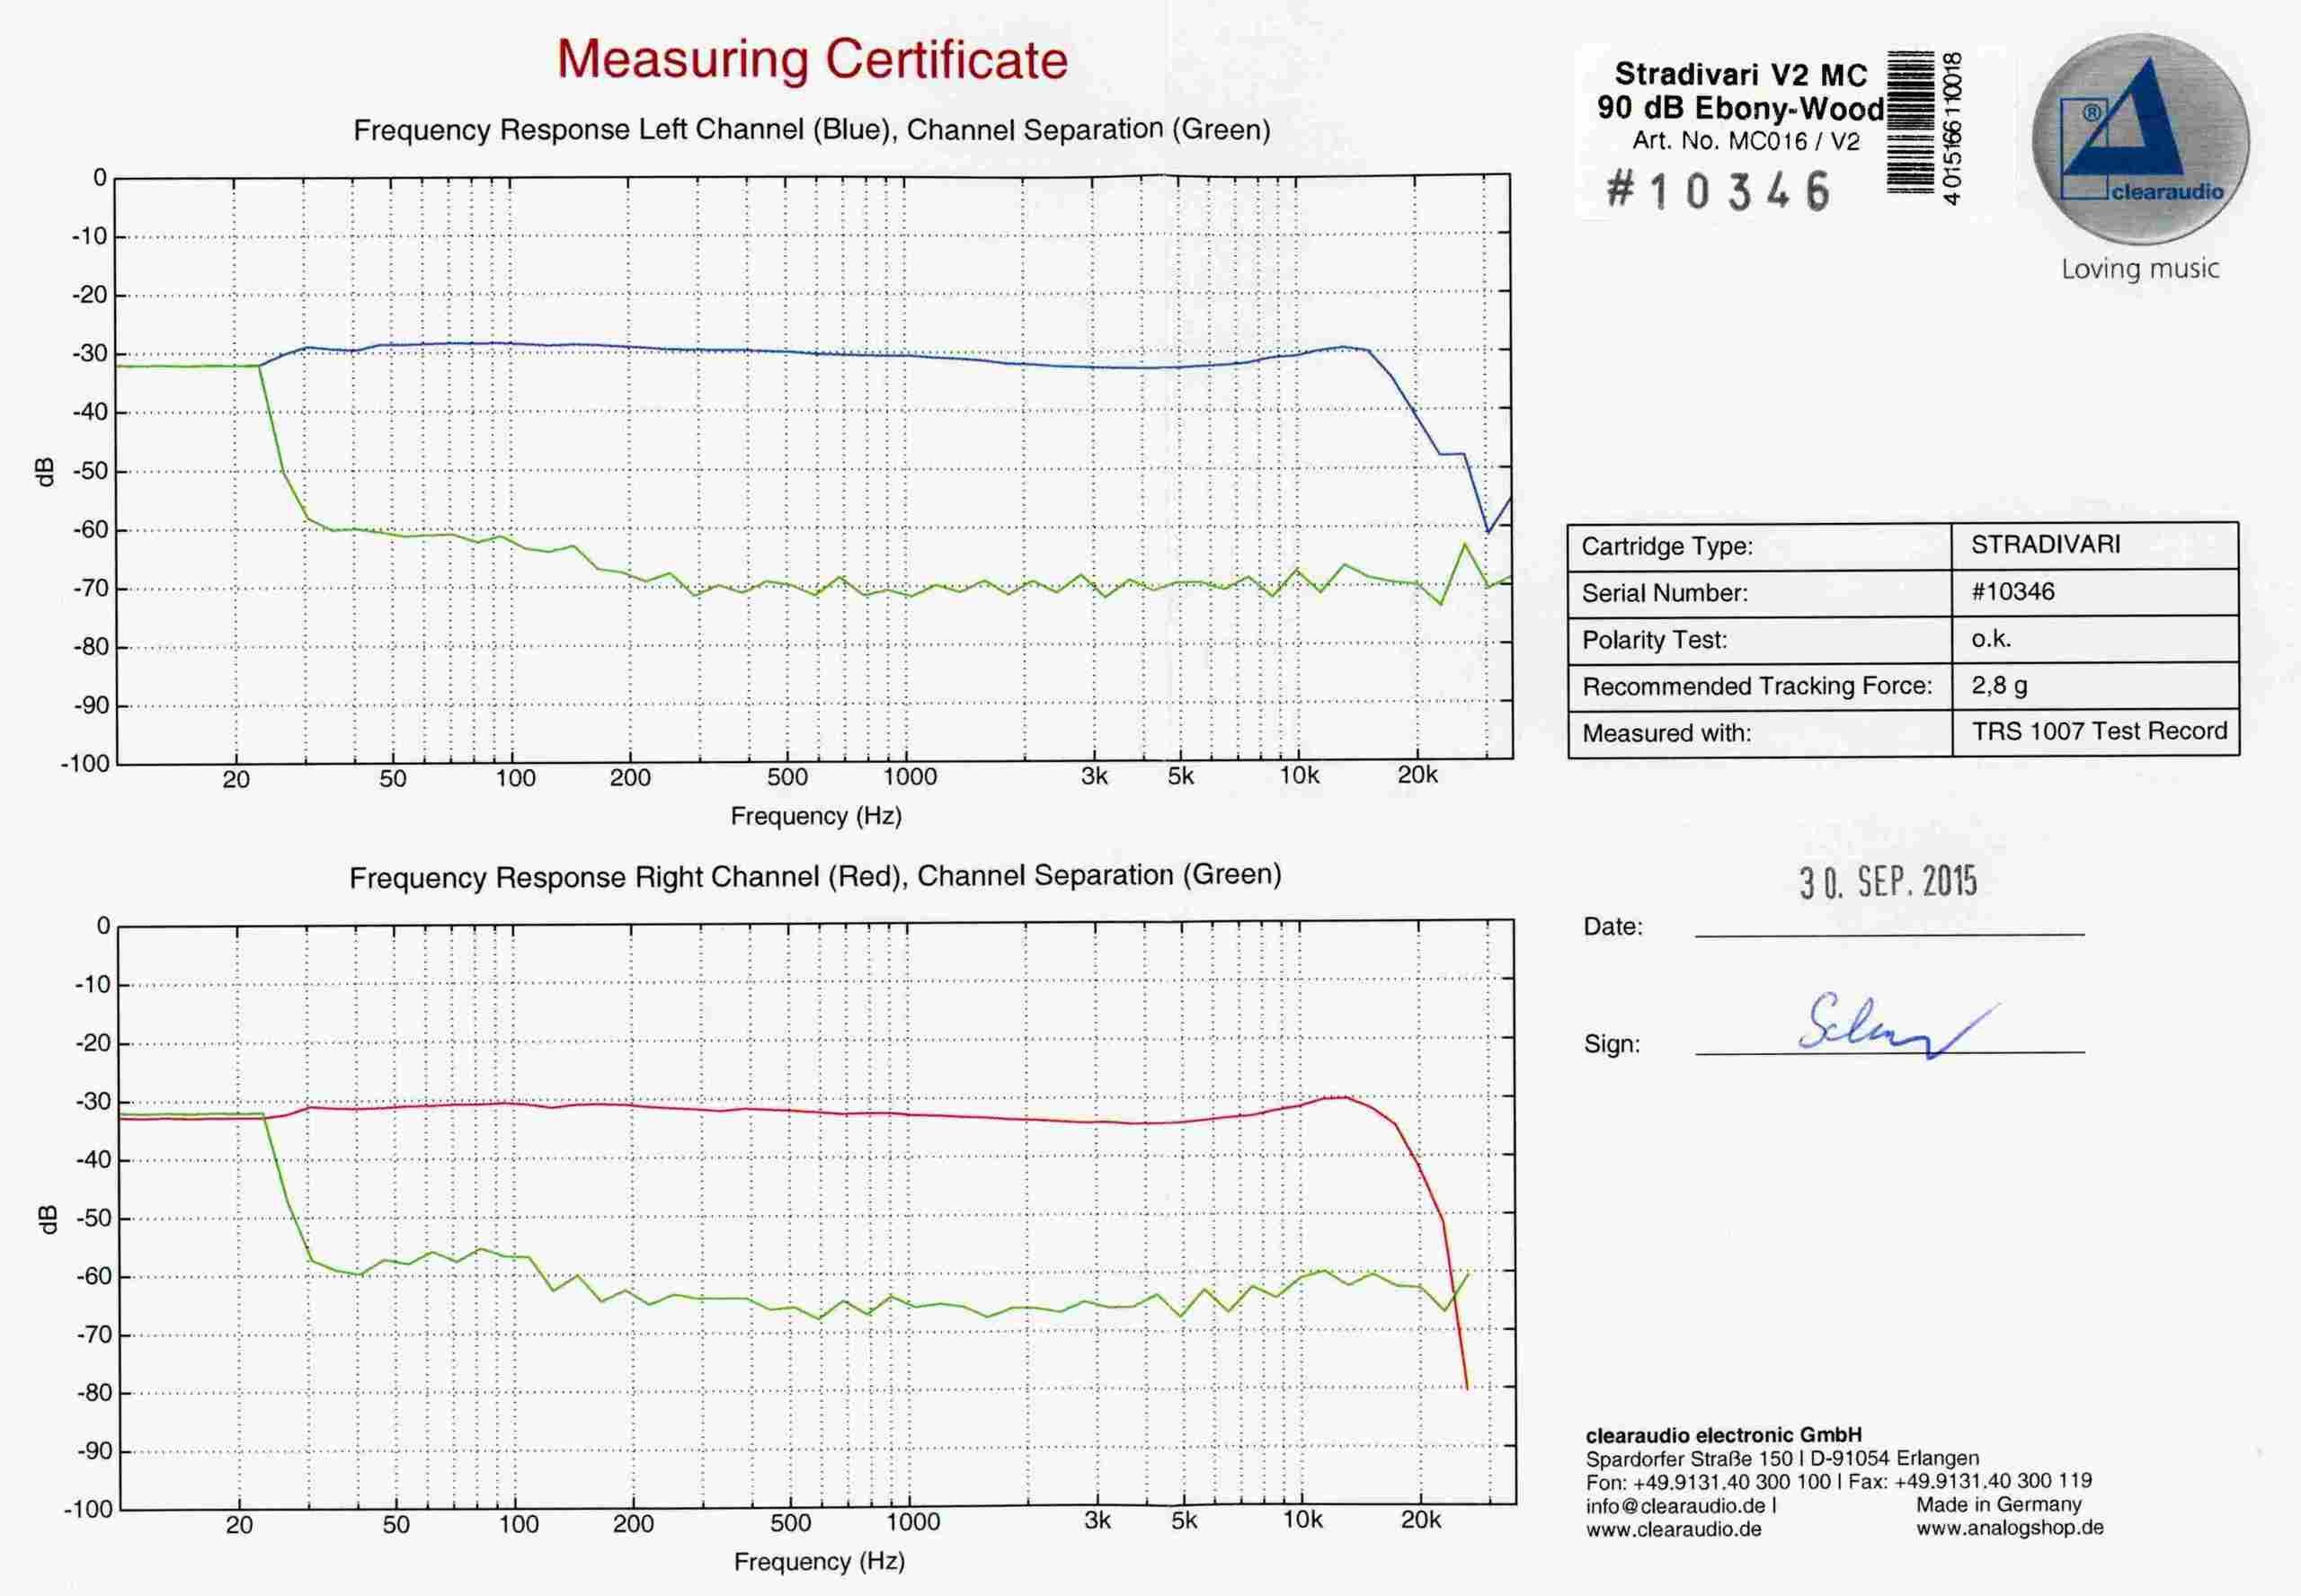Click the bottom chart 'Frequency (Hz)' axis label
The height and width of the screenshot is (1596, 2301).
(819, 1561)
